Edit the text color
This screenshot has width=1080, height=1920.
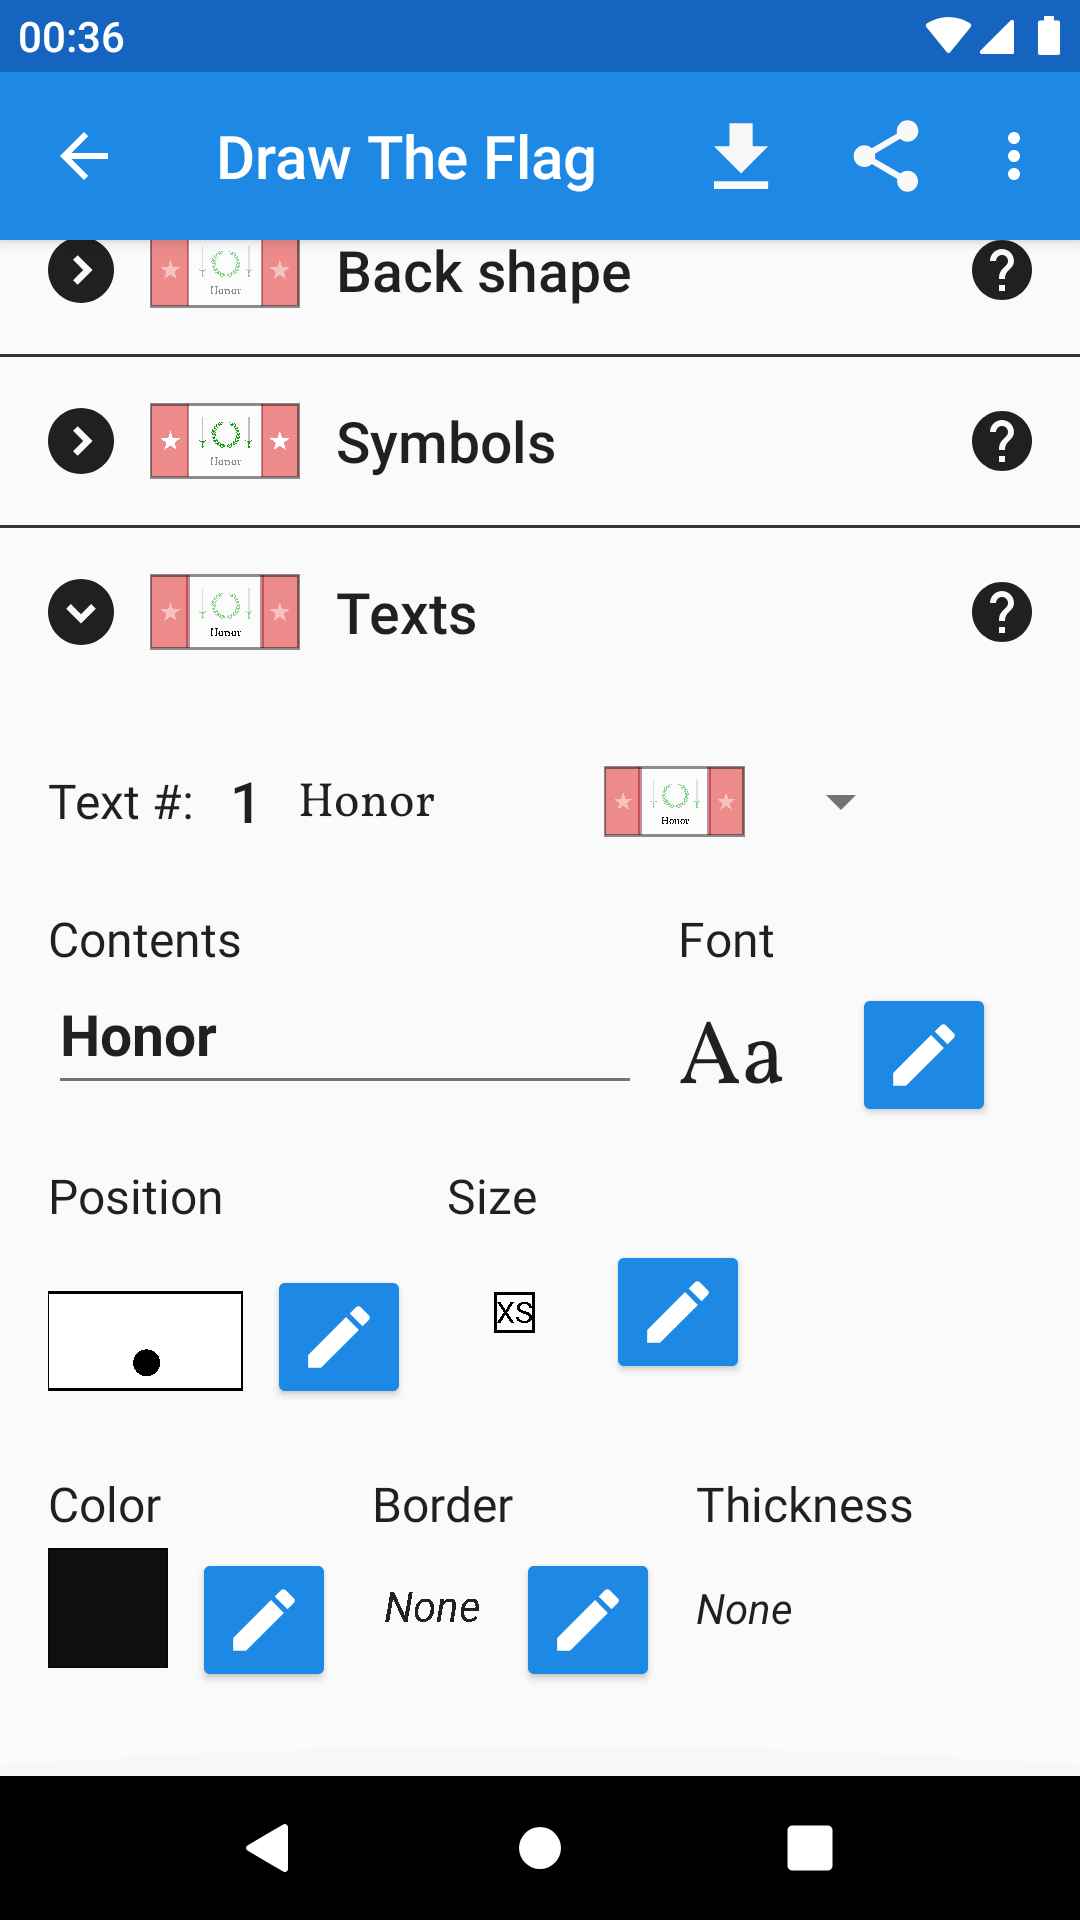[264, 1620]
